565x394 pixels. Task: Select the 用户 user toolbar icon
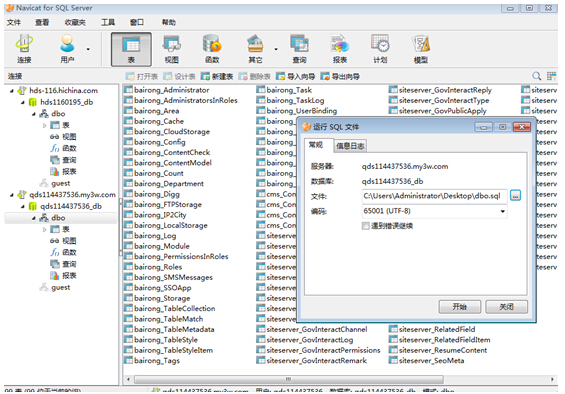(67, 49)
